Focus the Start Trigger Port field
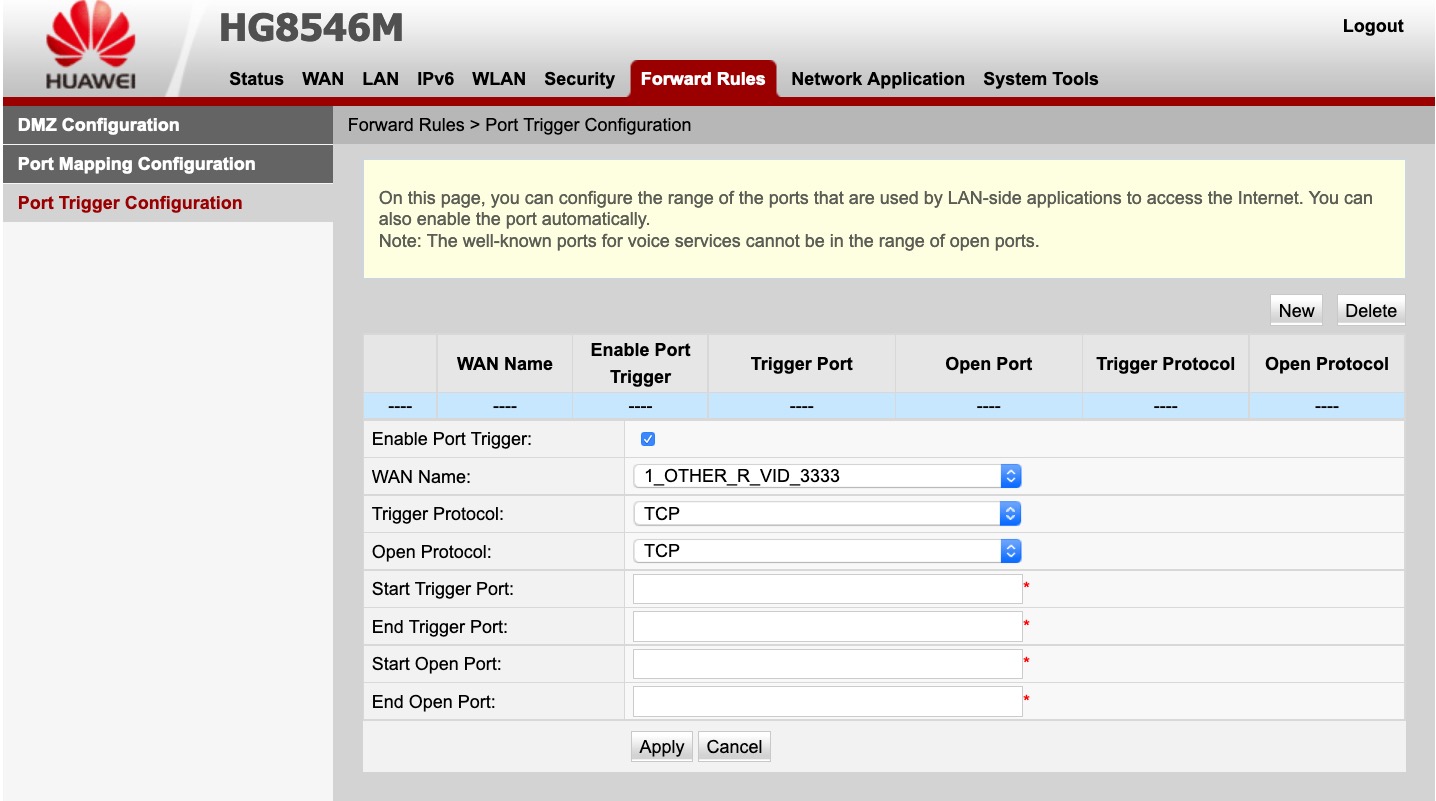This screenshot has width=1436, height=801. tap(827, 589)
